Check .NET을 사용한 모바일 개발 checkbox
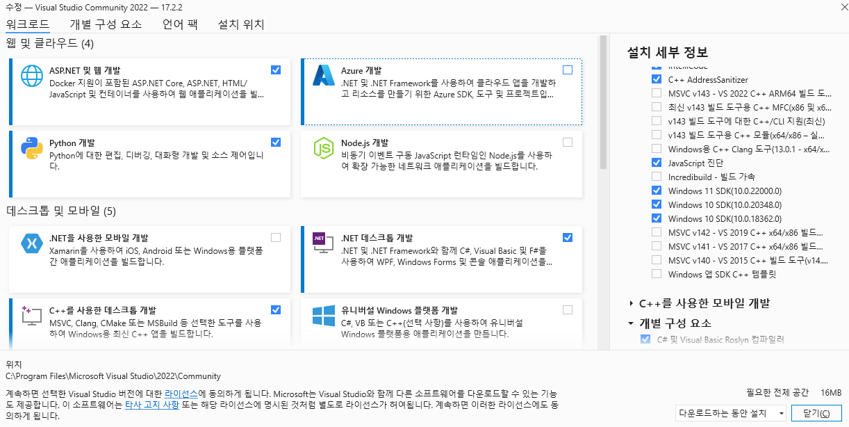Screen dimensions: 849x427 point(276,238)
